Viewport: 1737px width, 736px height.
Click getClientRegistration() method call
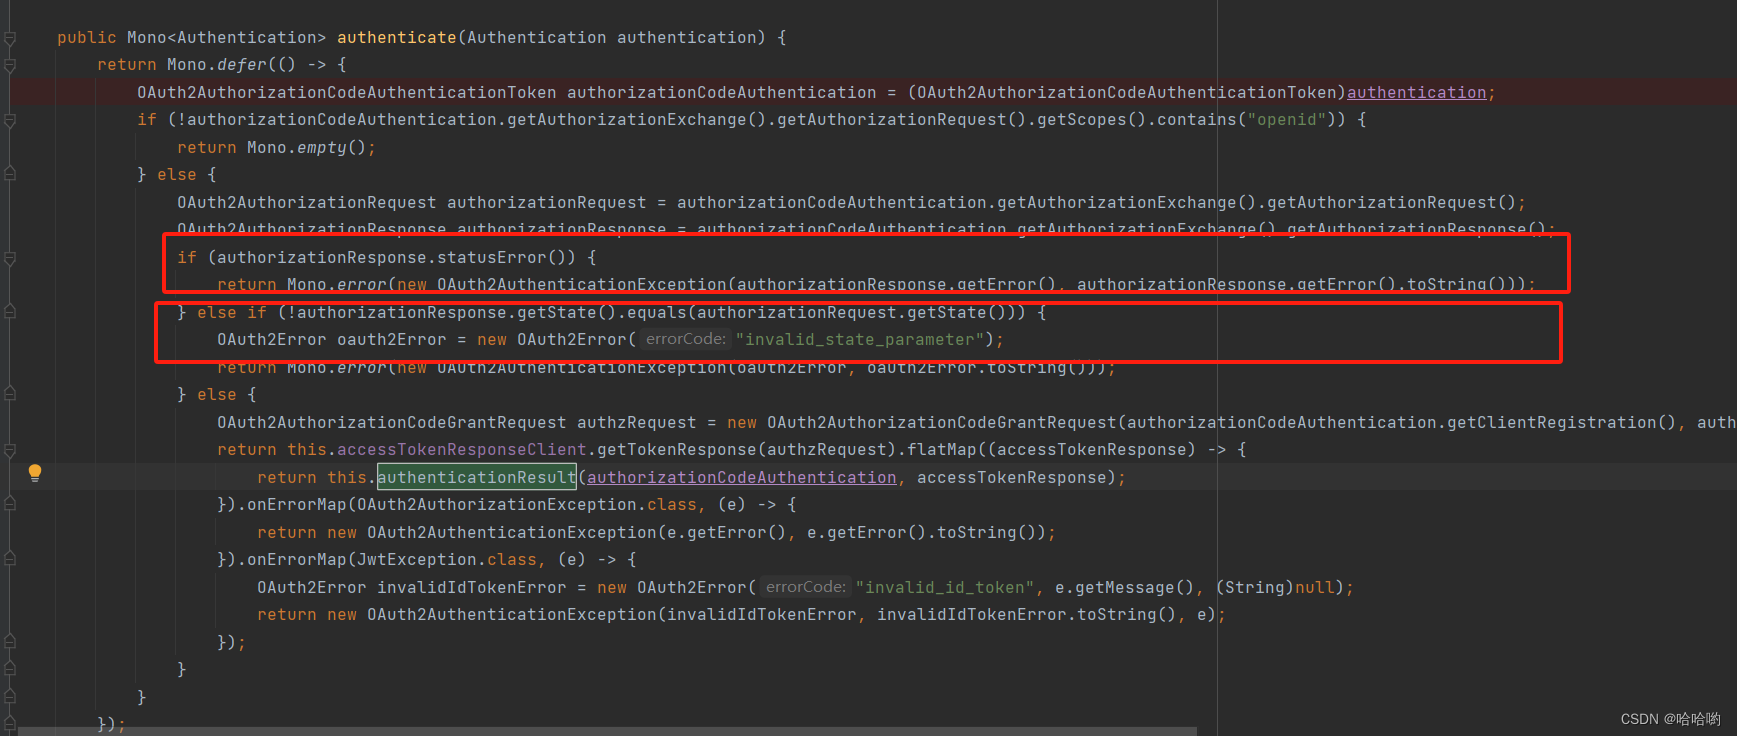point(1561,422)
